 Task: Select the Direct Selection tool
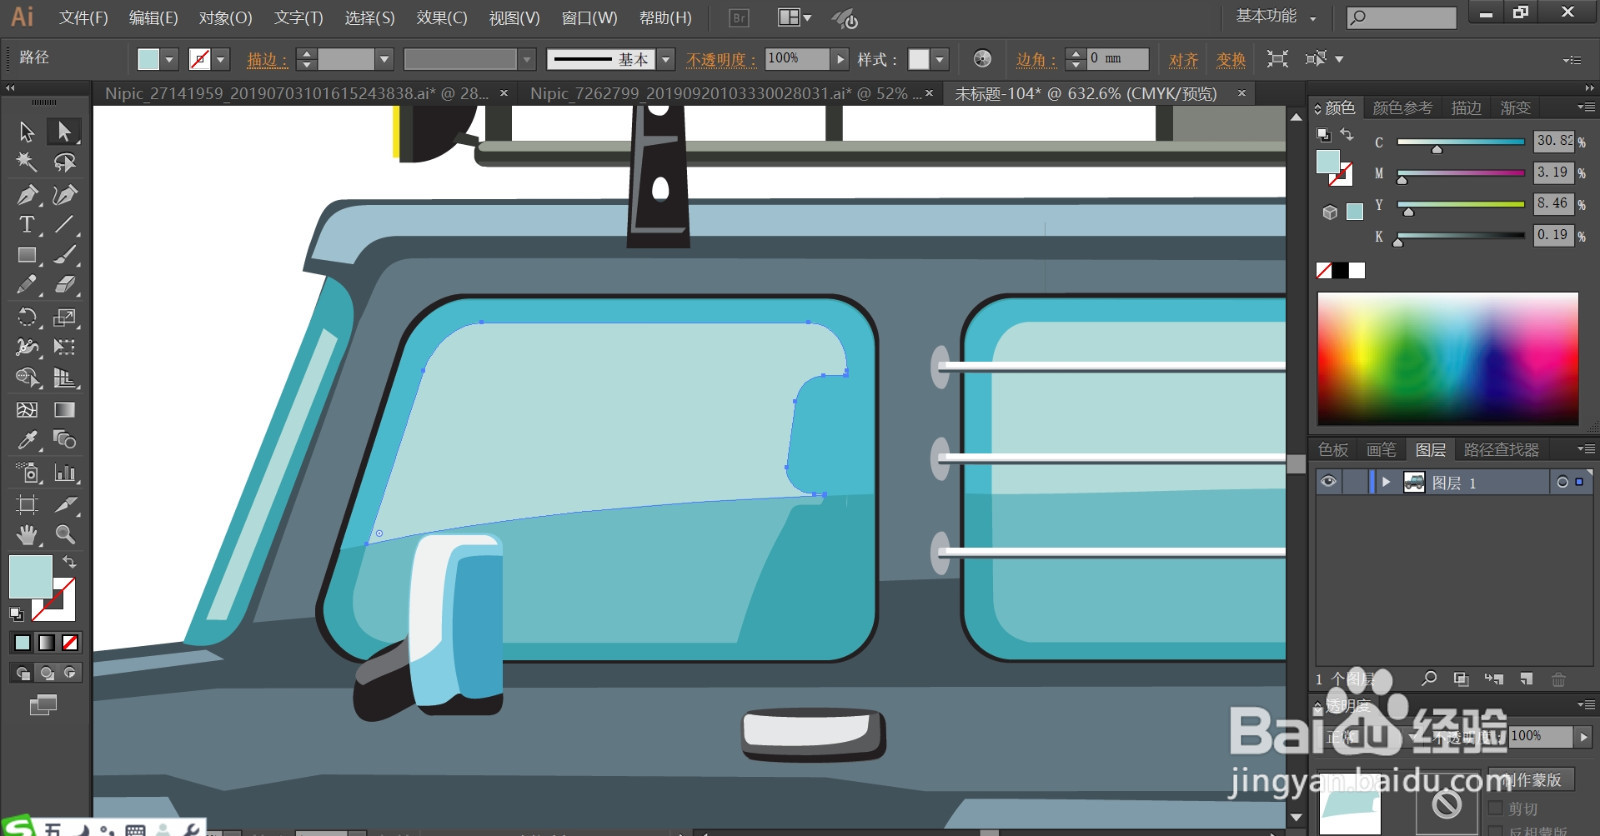point(64,131)
